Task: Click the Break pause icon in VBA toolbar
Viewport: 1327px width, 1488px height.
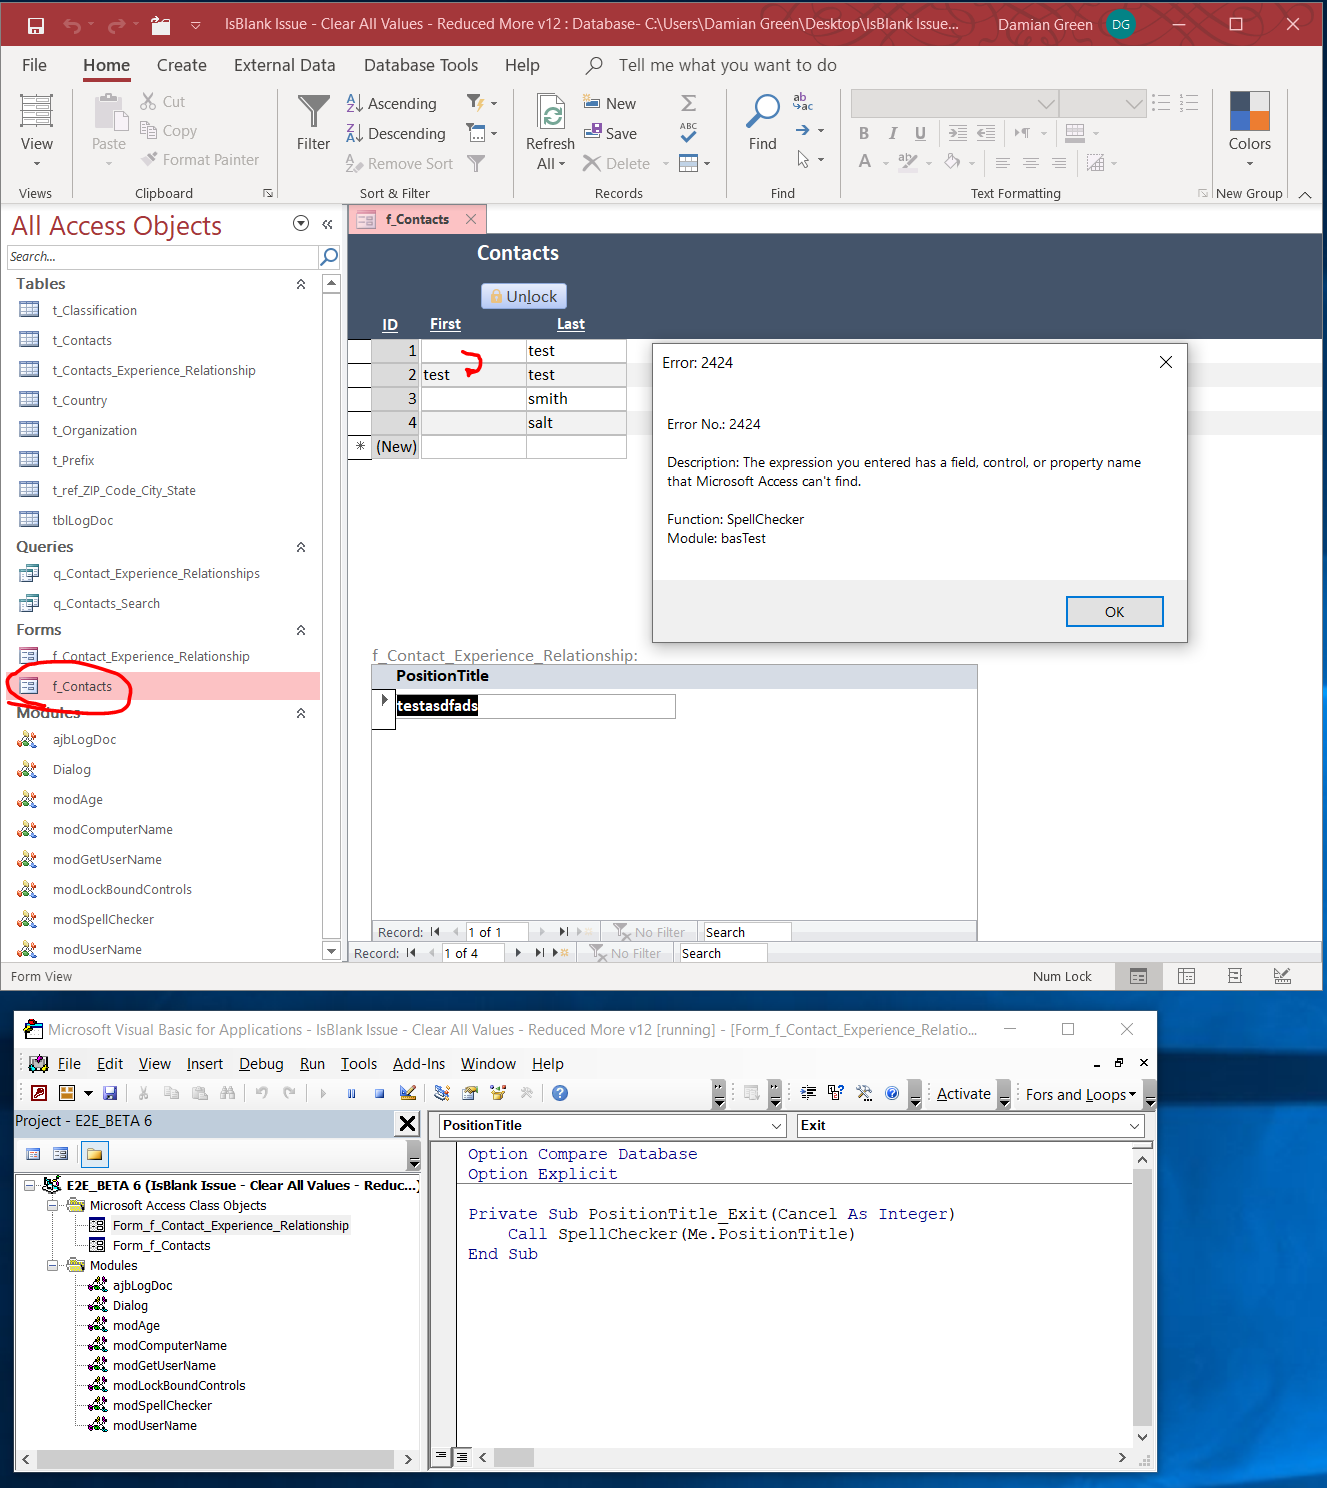Action: (351, 1093)
